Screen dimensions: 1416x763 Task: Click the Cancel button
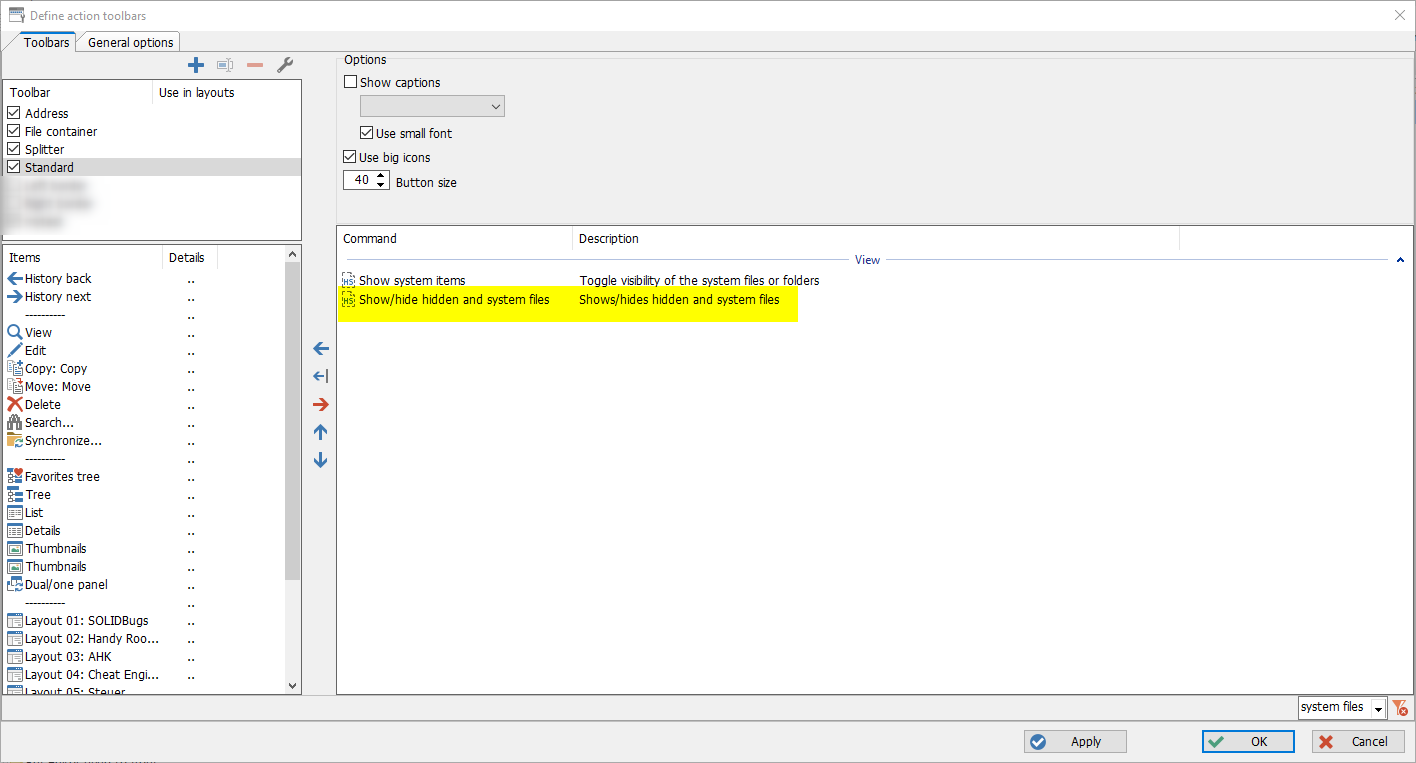(1358, 742)
